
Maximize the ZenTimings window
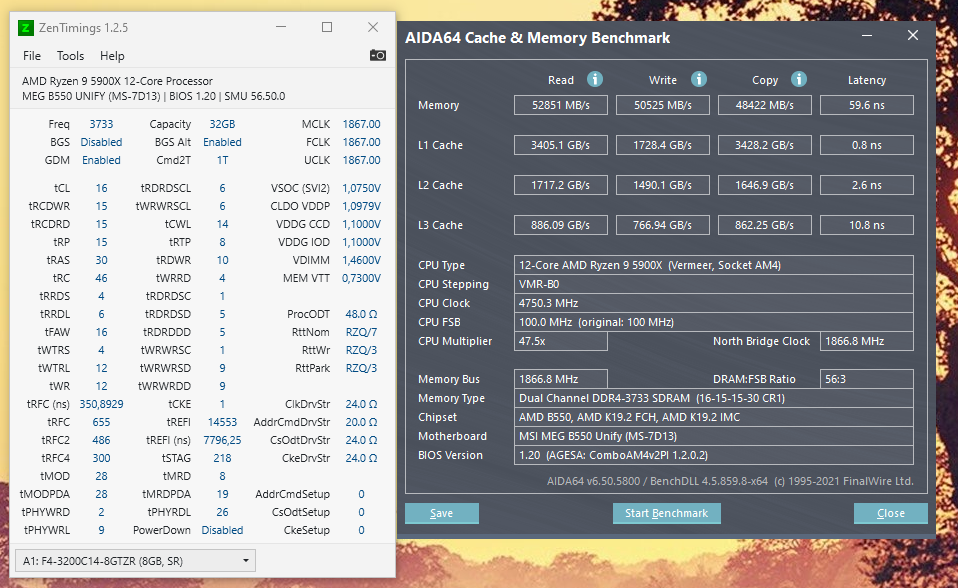(x=327, y=28)
